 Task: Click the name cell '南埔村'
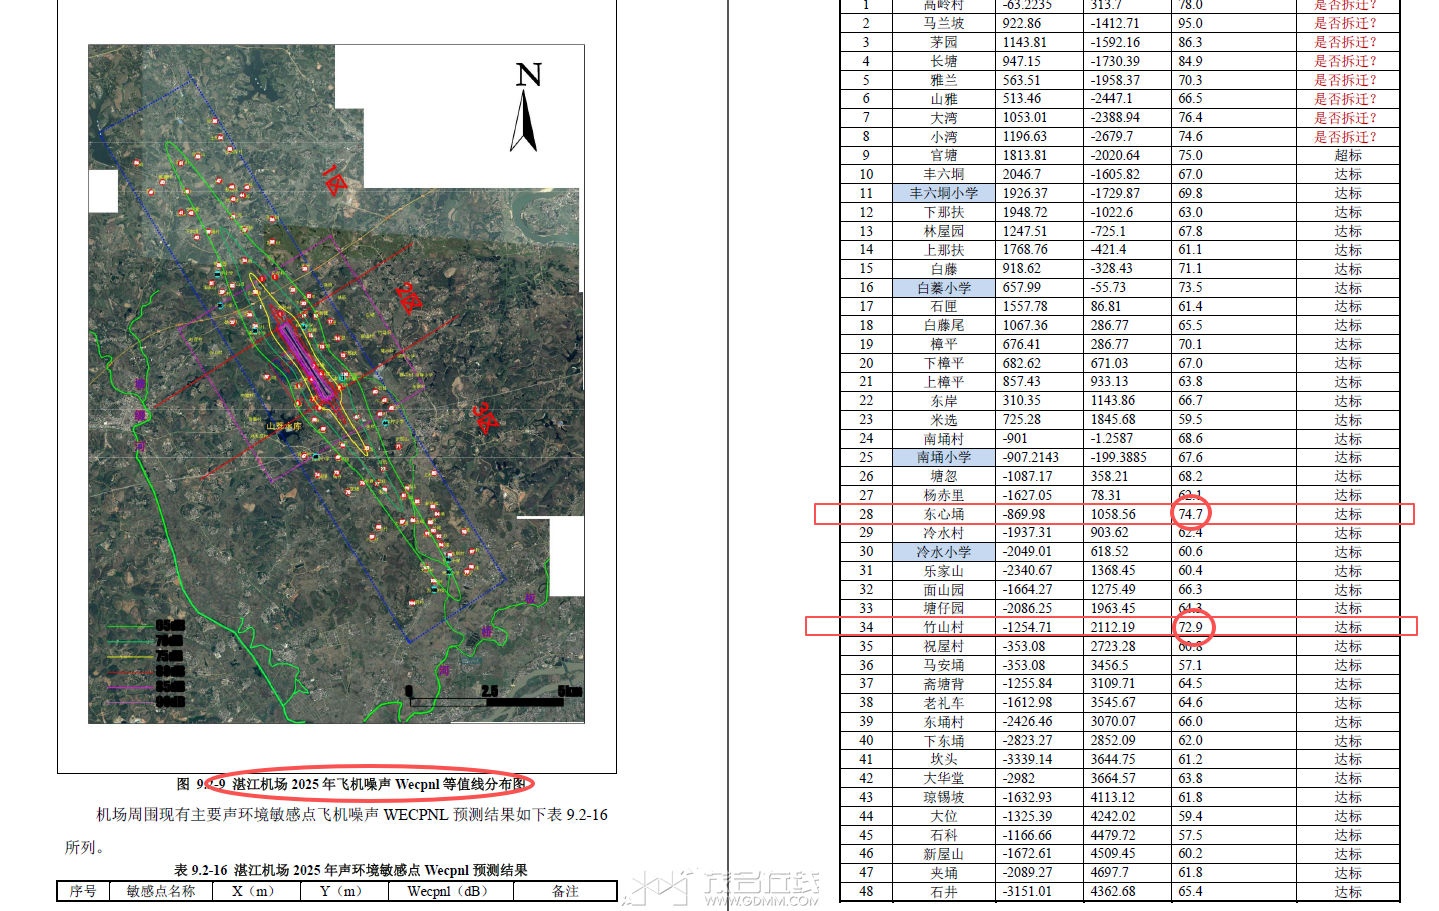coord(943,439)
